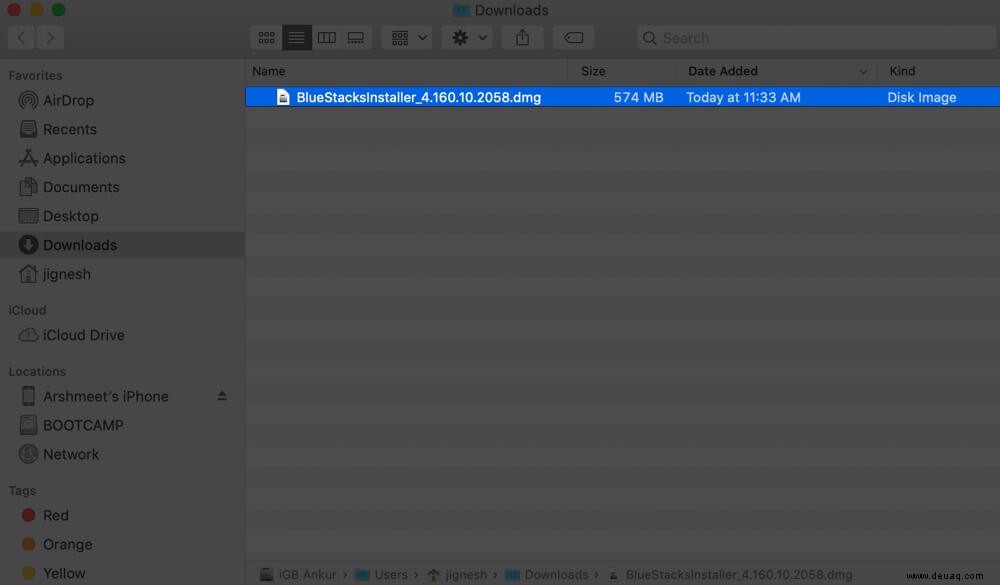Switch to list view

[x=297, y=38]
